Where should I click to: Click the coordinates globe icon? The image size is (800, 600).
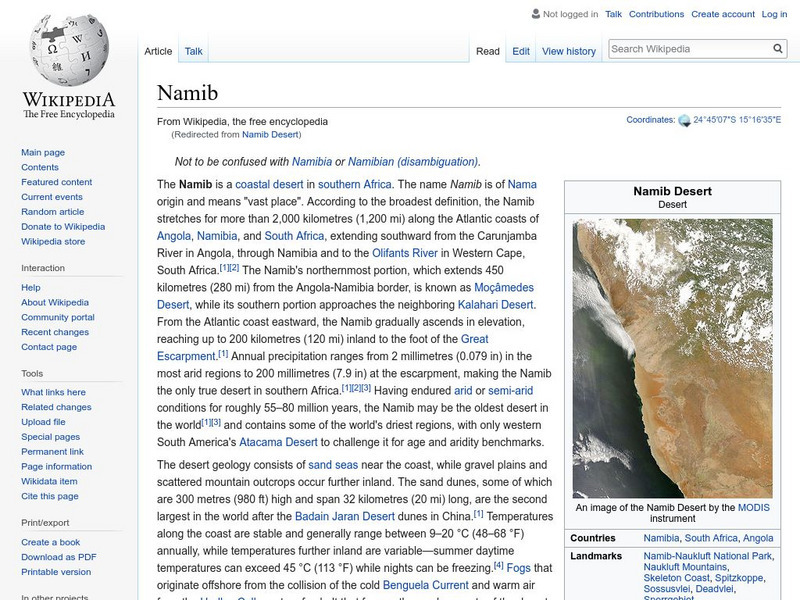click(x=684, y=121)
